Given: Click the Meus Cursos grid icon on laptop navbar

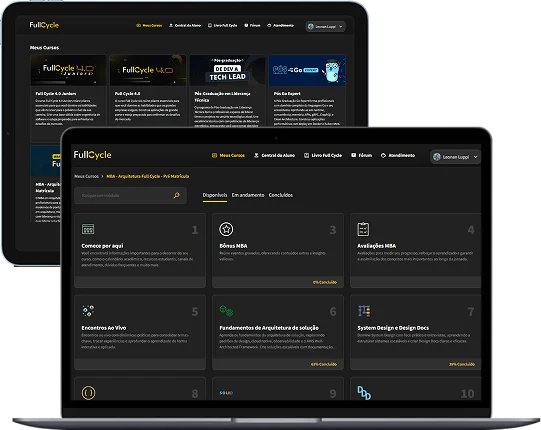Looking at the screenshot, I should point(214,156).
